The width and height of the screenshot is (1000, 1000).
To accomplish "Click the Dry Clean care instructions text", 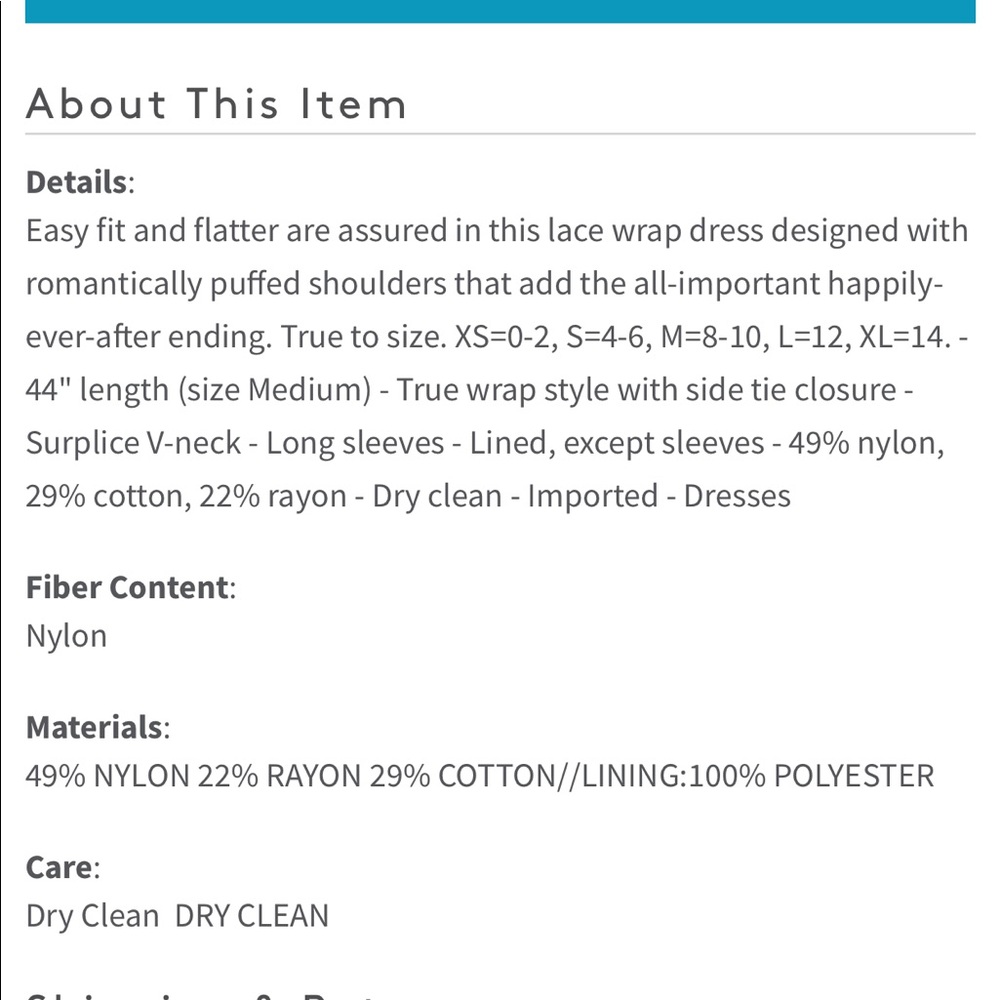I will click(177, 916).
